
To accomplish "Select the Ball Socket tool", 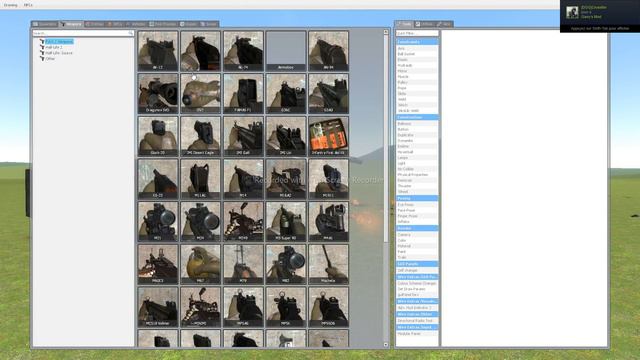I will pos(417,54).
